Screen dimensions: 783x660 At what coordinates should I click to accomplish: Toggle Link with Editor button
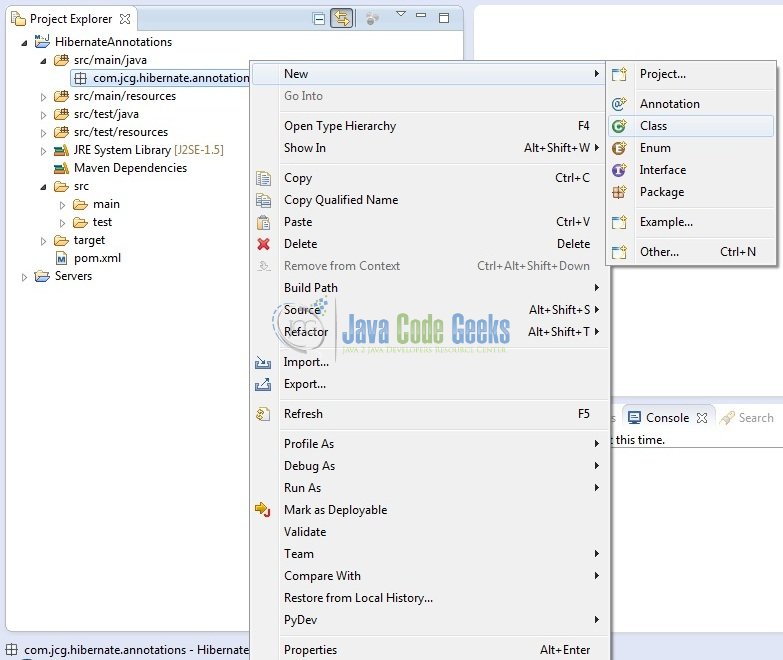click(x=342, y=18)
